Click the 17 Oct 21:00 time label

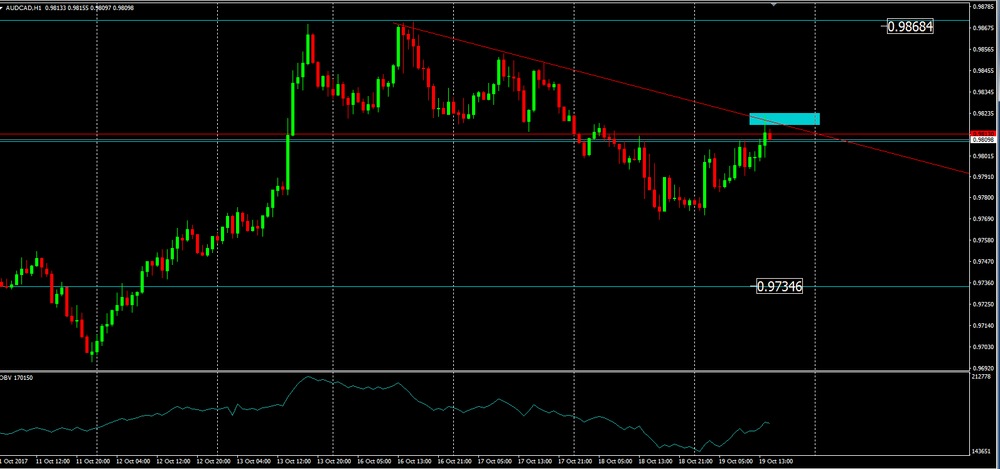pyautogui.click(x=574, y=460)
